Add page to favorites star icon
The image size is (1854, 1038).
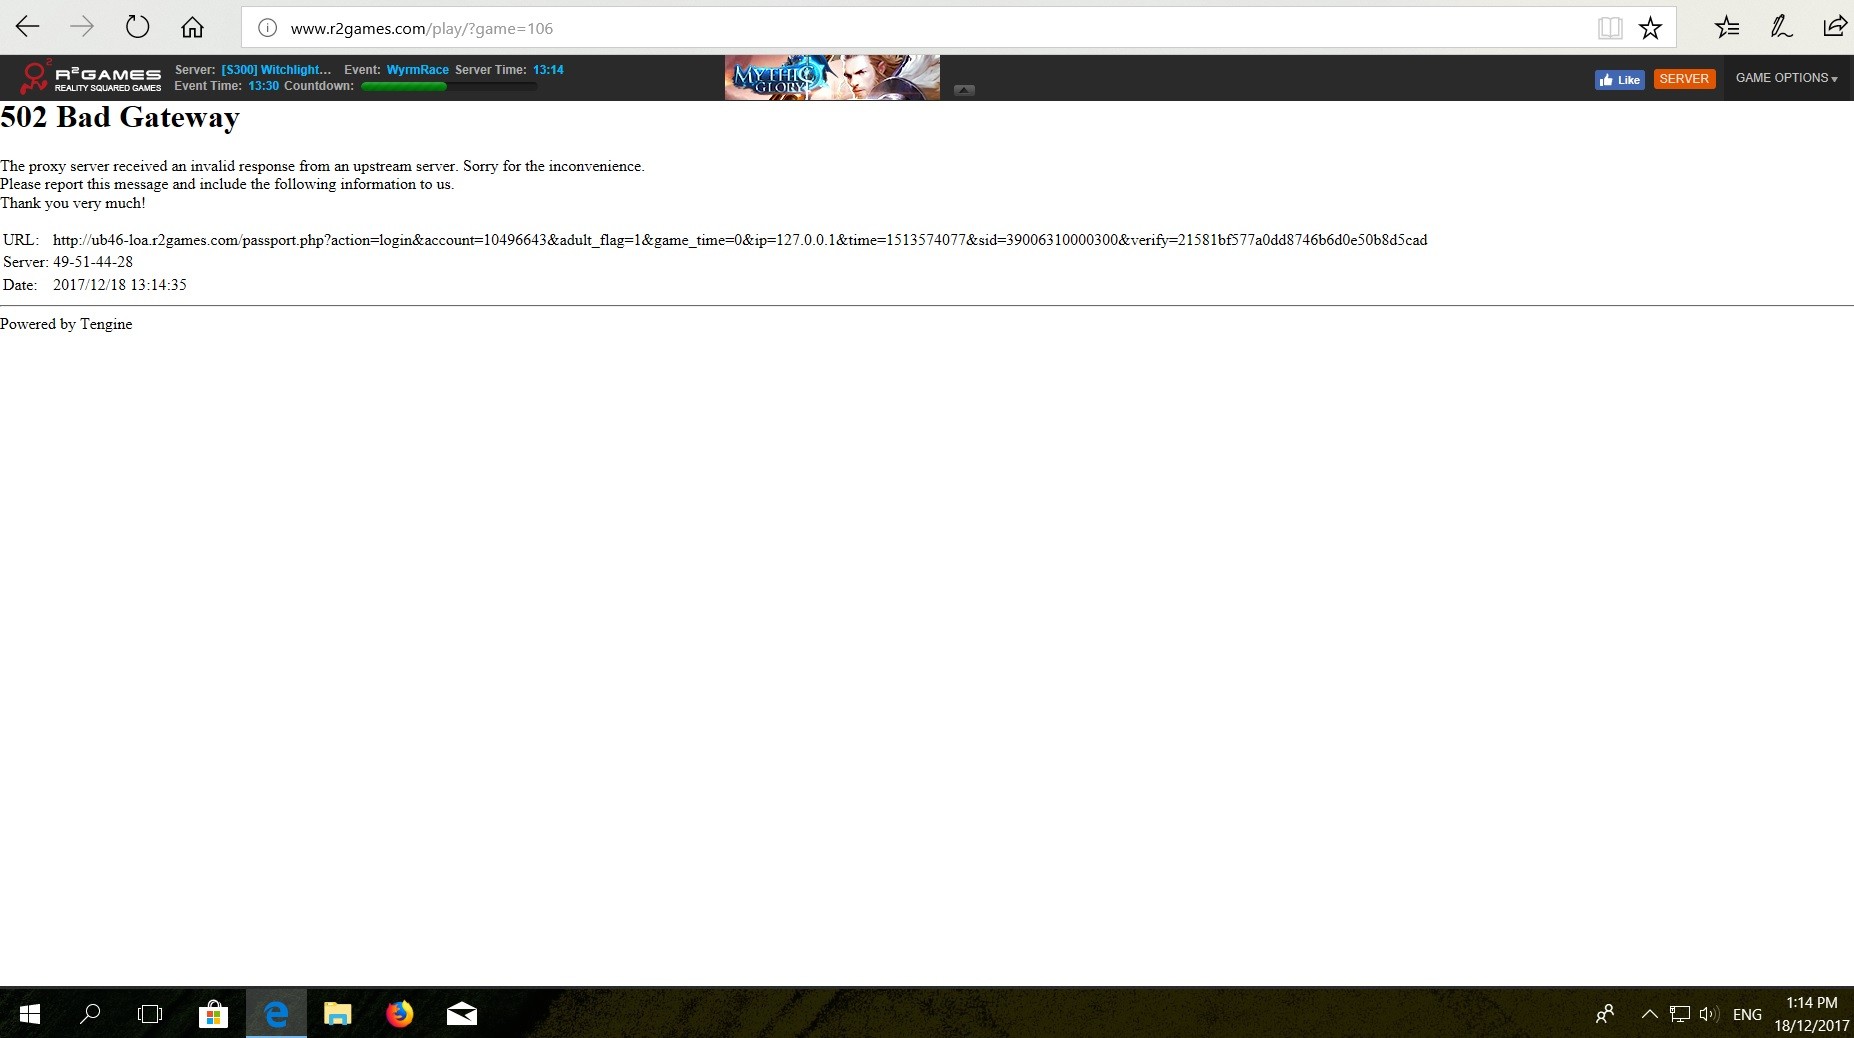click(1650, 28)
